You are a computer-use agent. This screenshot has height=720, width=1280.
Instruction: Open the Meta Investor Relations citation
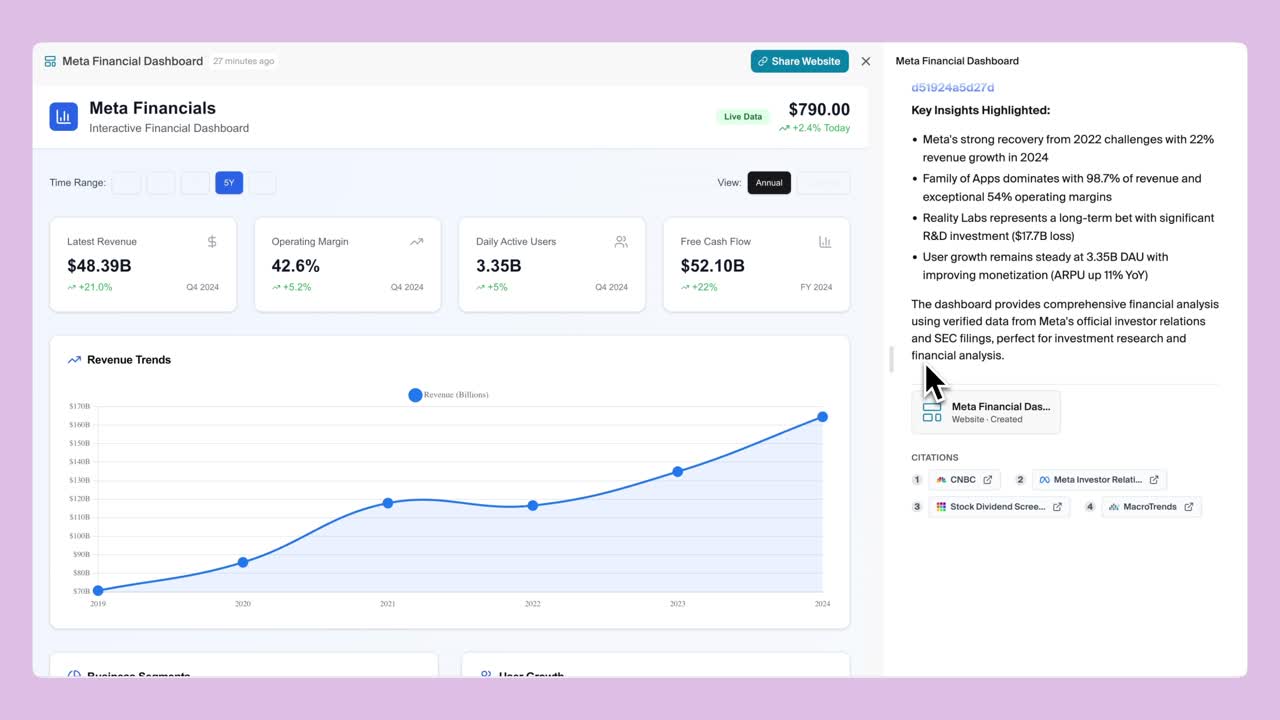coord(1099,480)
